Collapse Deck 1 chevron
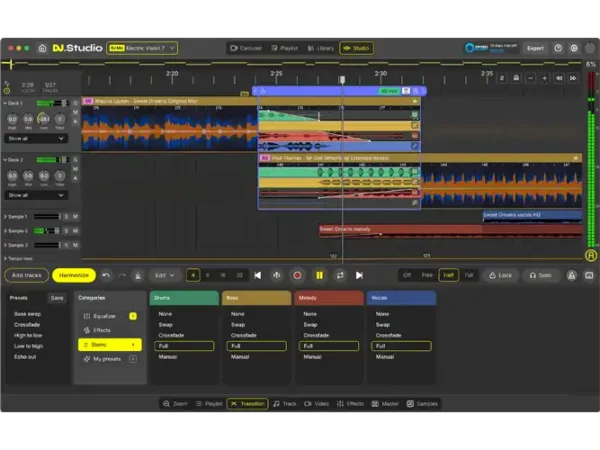This screenshot has height=450, width=600. (x=5, y=103)
